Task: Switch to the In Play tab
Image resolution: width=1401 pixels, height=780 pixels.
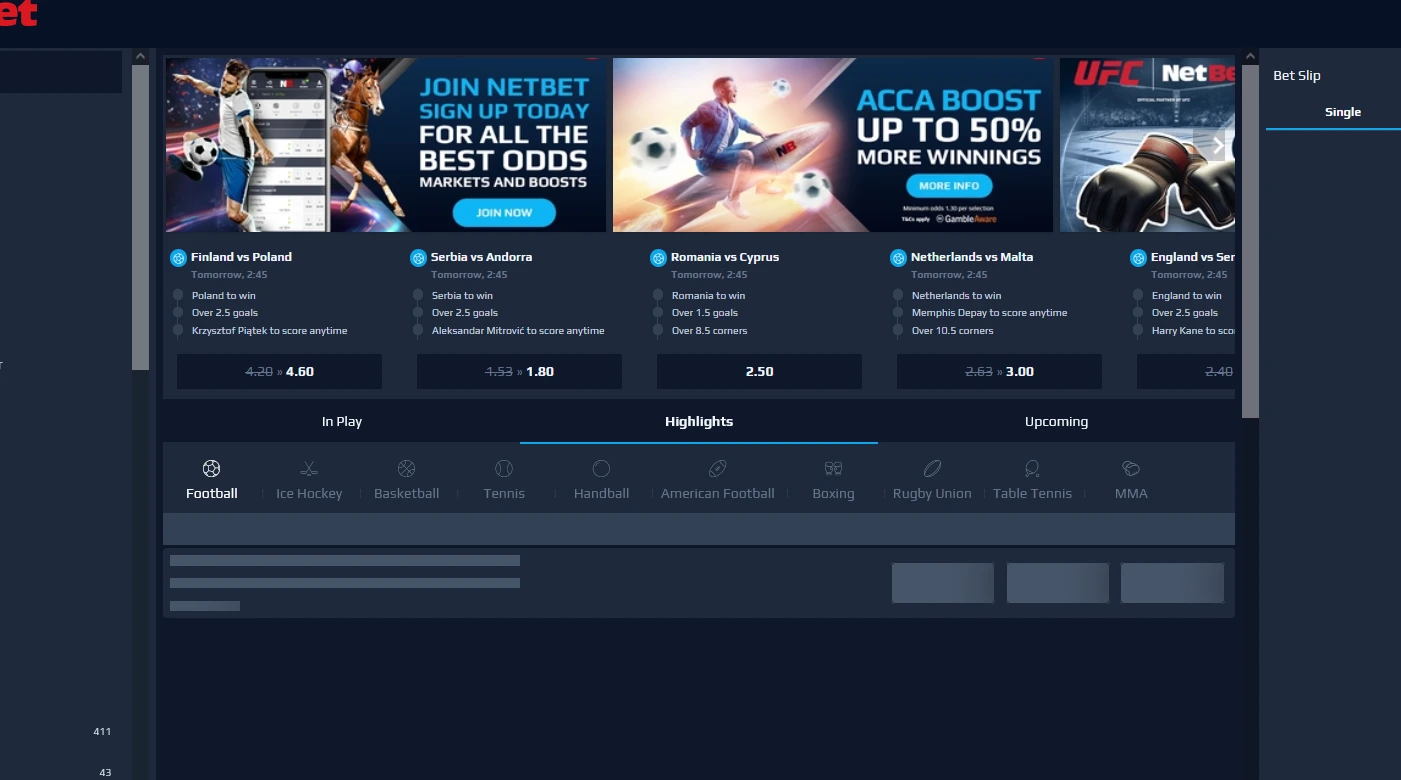Action: (x=342, y=421)
